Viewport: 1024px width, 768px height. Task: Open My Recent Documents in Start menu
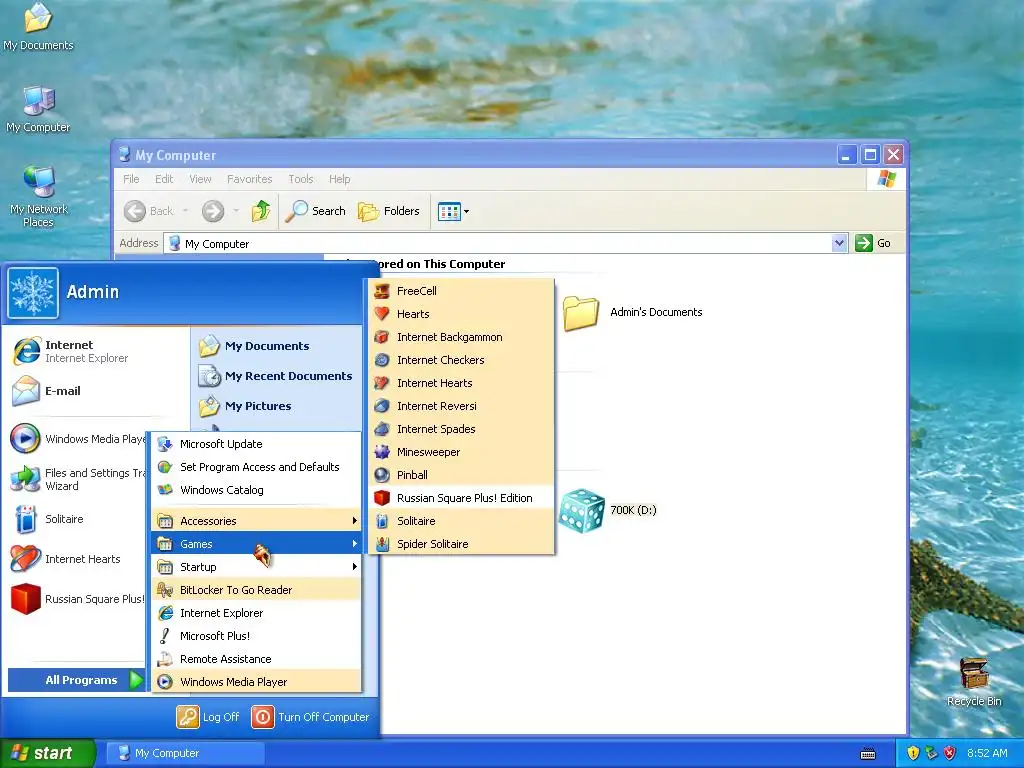(277, 376)
